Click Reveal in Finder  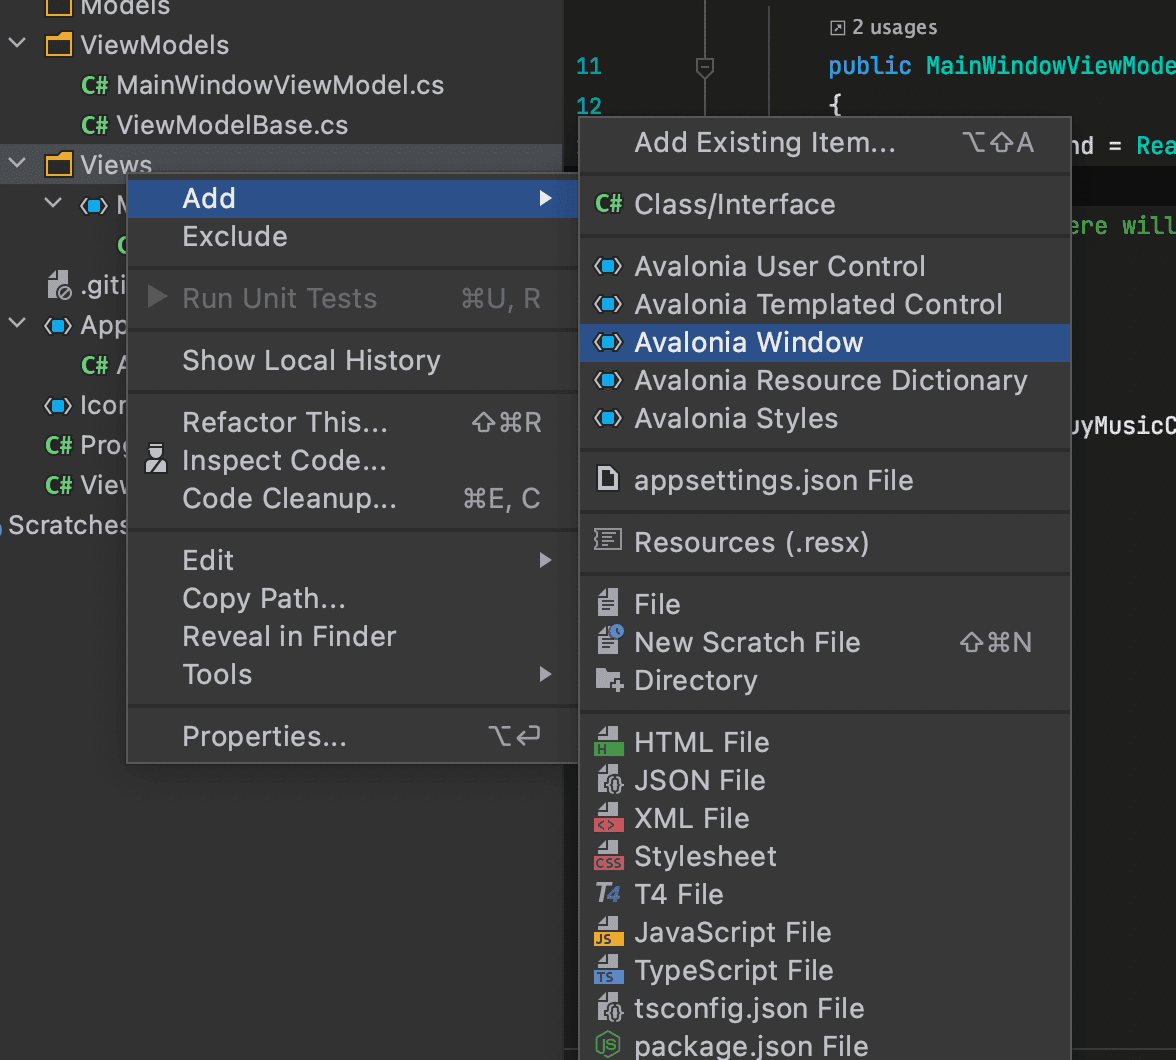point(289,637)
